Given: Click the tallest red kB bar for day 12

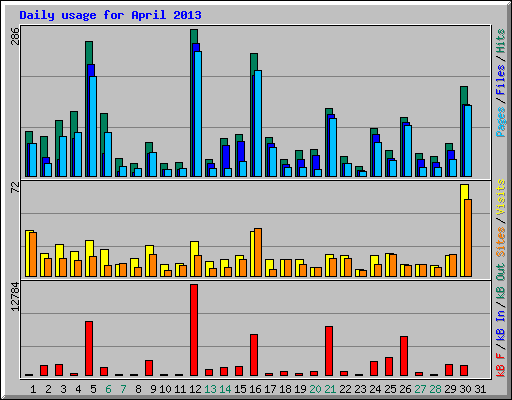Looking at the screenshot, I should coord(194,330).
